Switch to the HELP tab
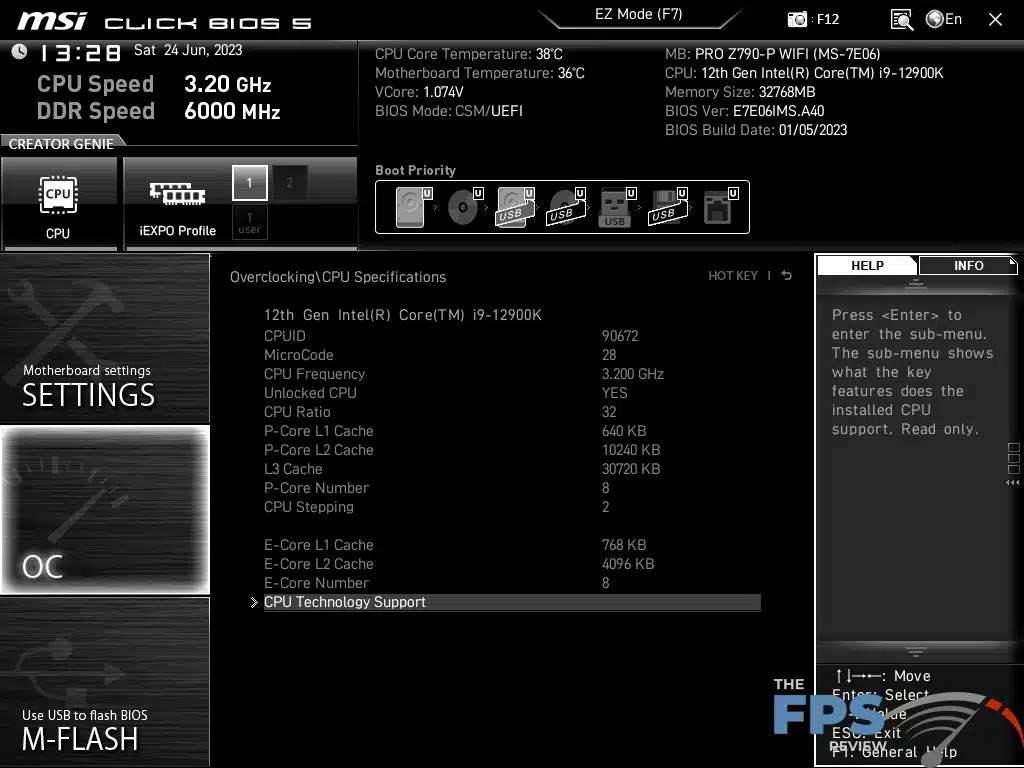The image size is (1024, 768). (867, 265)
